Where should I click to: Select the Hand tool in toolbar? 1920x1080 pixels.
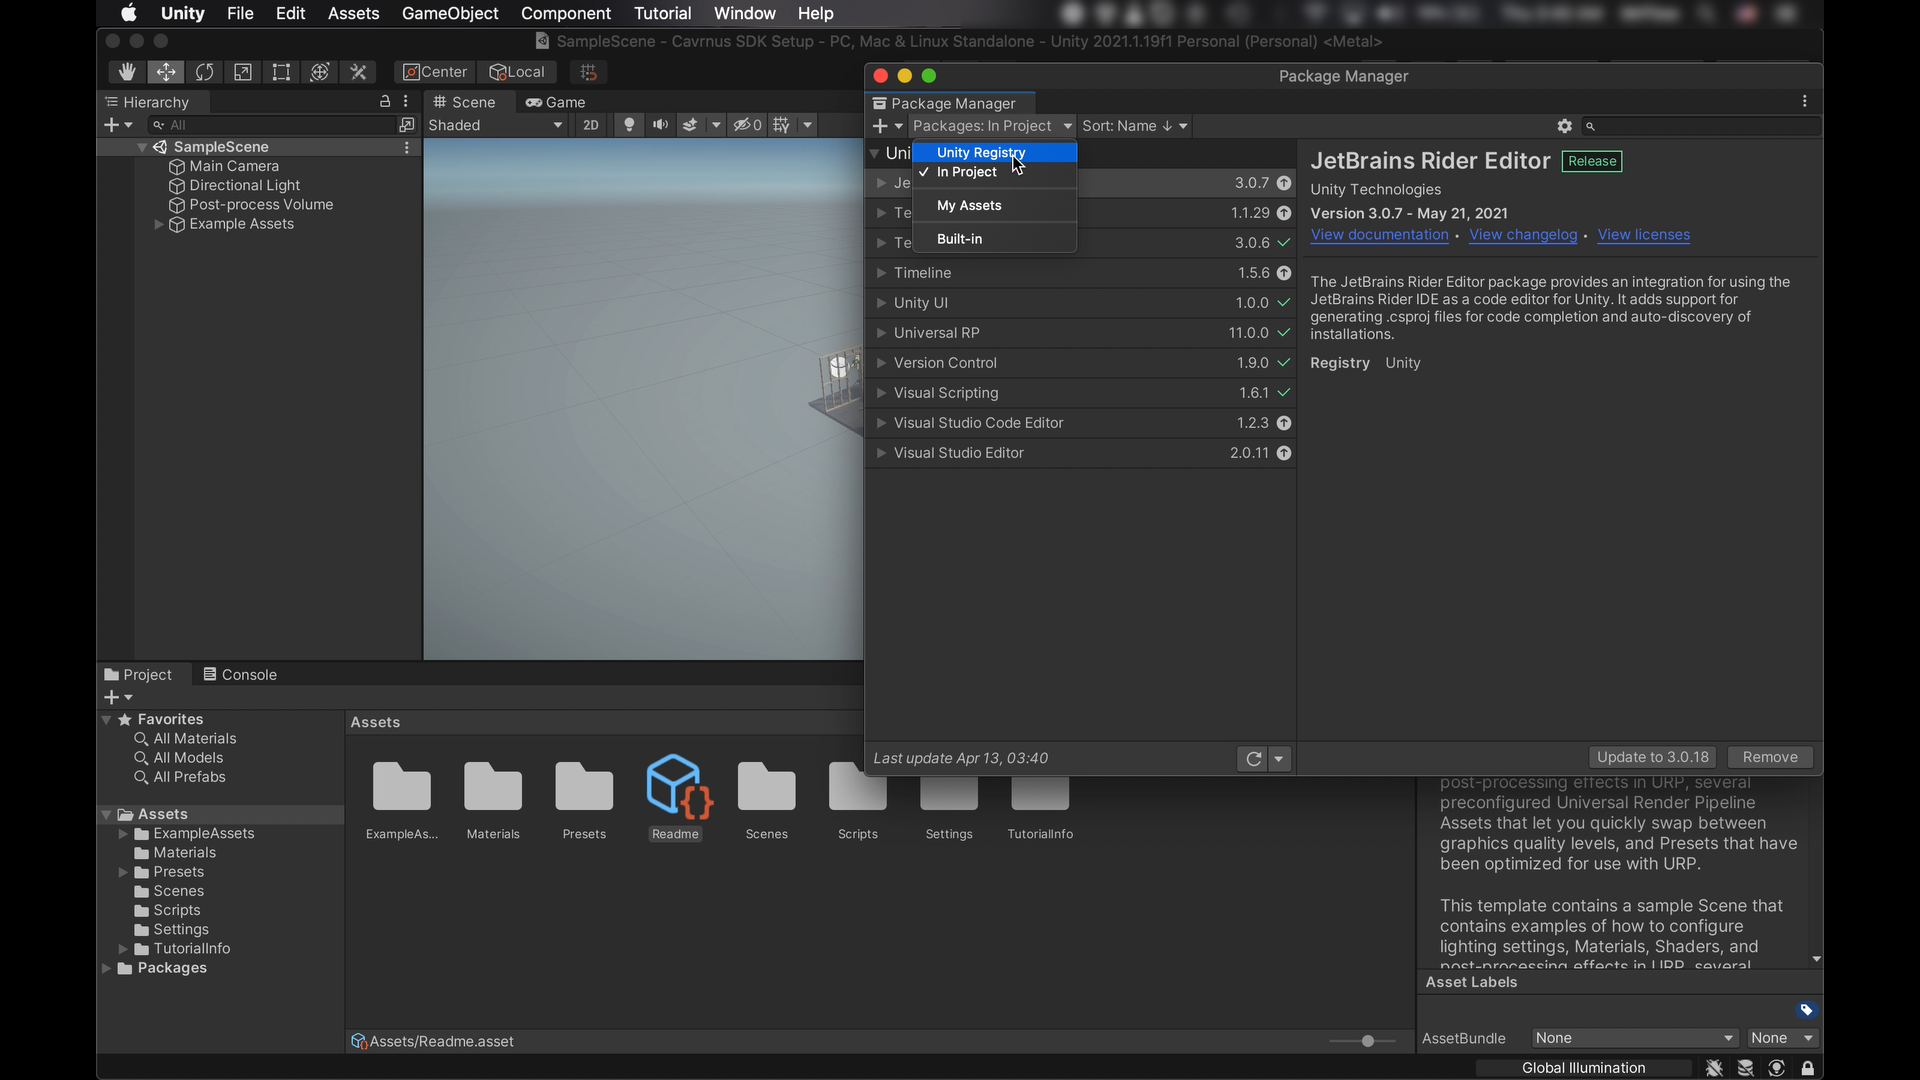[x=127, y=72]
